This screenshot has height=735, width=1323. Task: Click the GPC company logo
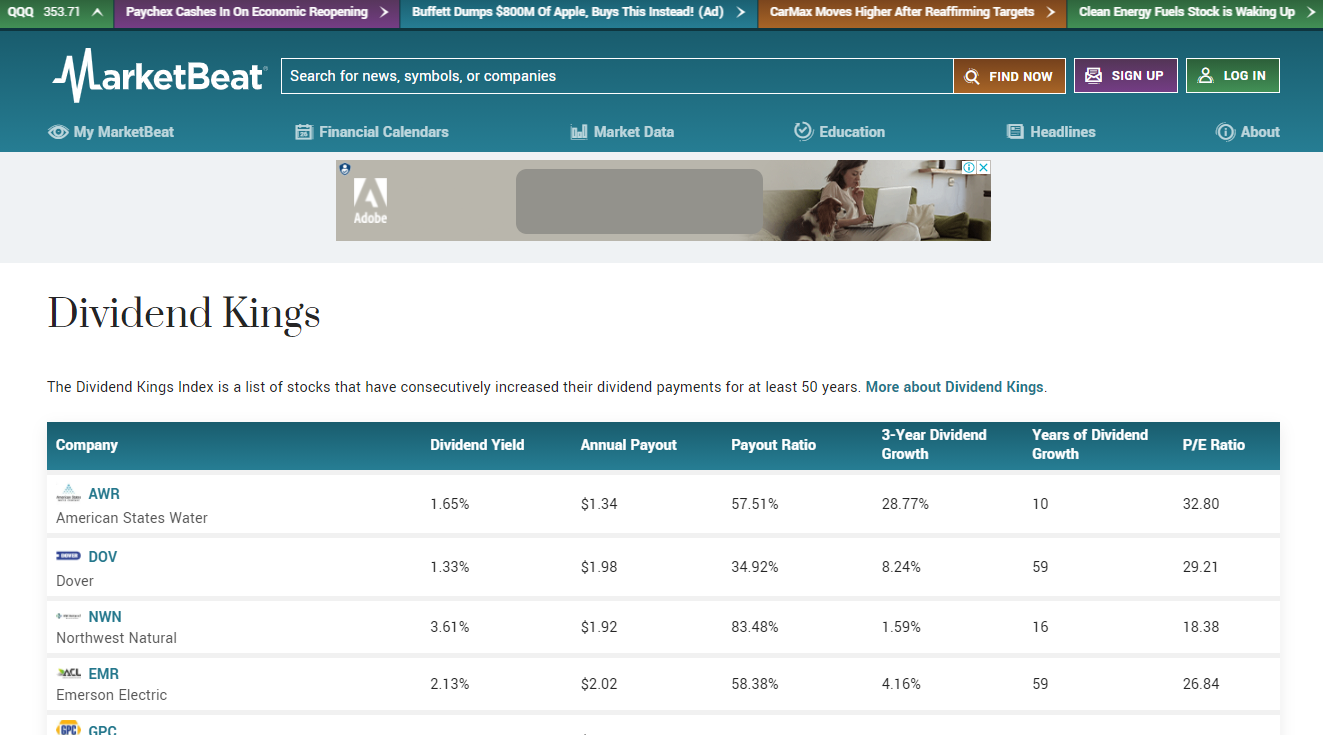[69, 728]
